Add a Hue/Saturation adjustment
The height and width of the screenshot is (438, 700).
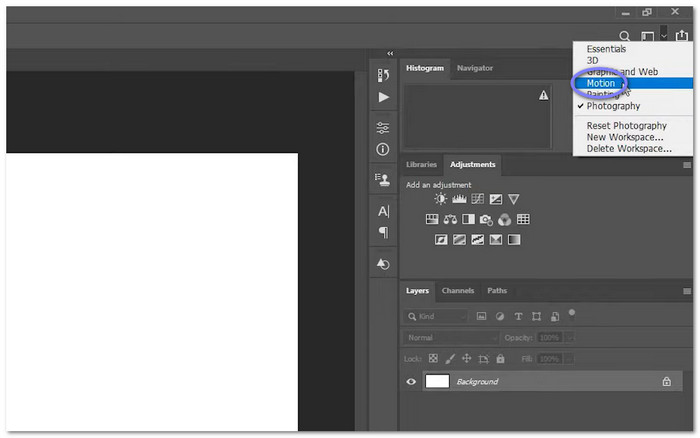(x=432, y=219)
